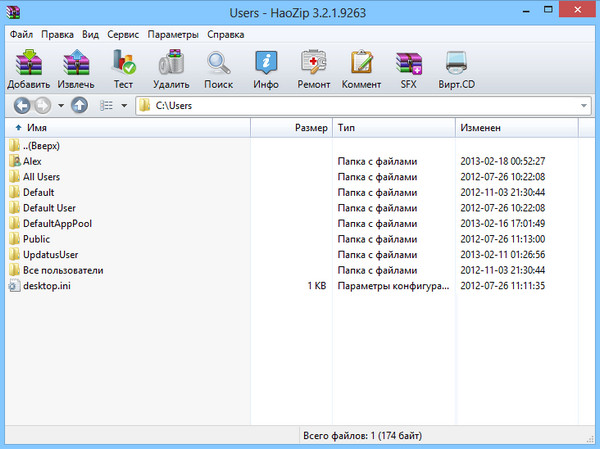Click the date 2013-02-11 01:26:56
Viewport: 600px width, 449px height.
tap(502, 255)
